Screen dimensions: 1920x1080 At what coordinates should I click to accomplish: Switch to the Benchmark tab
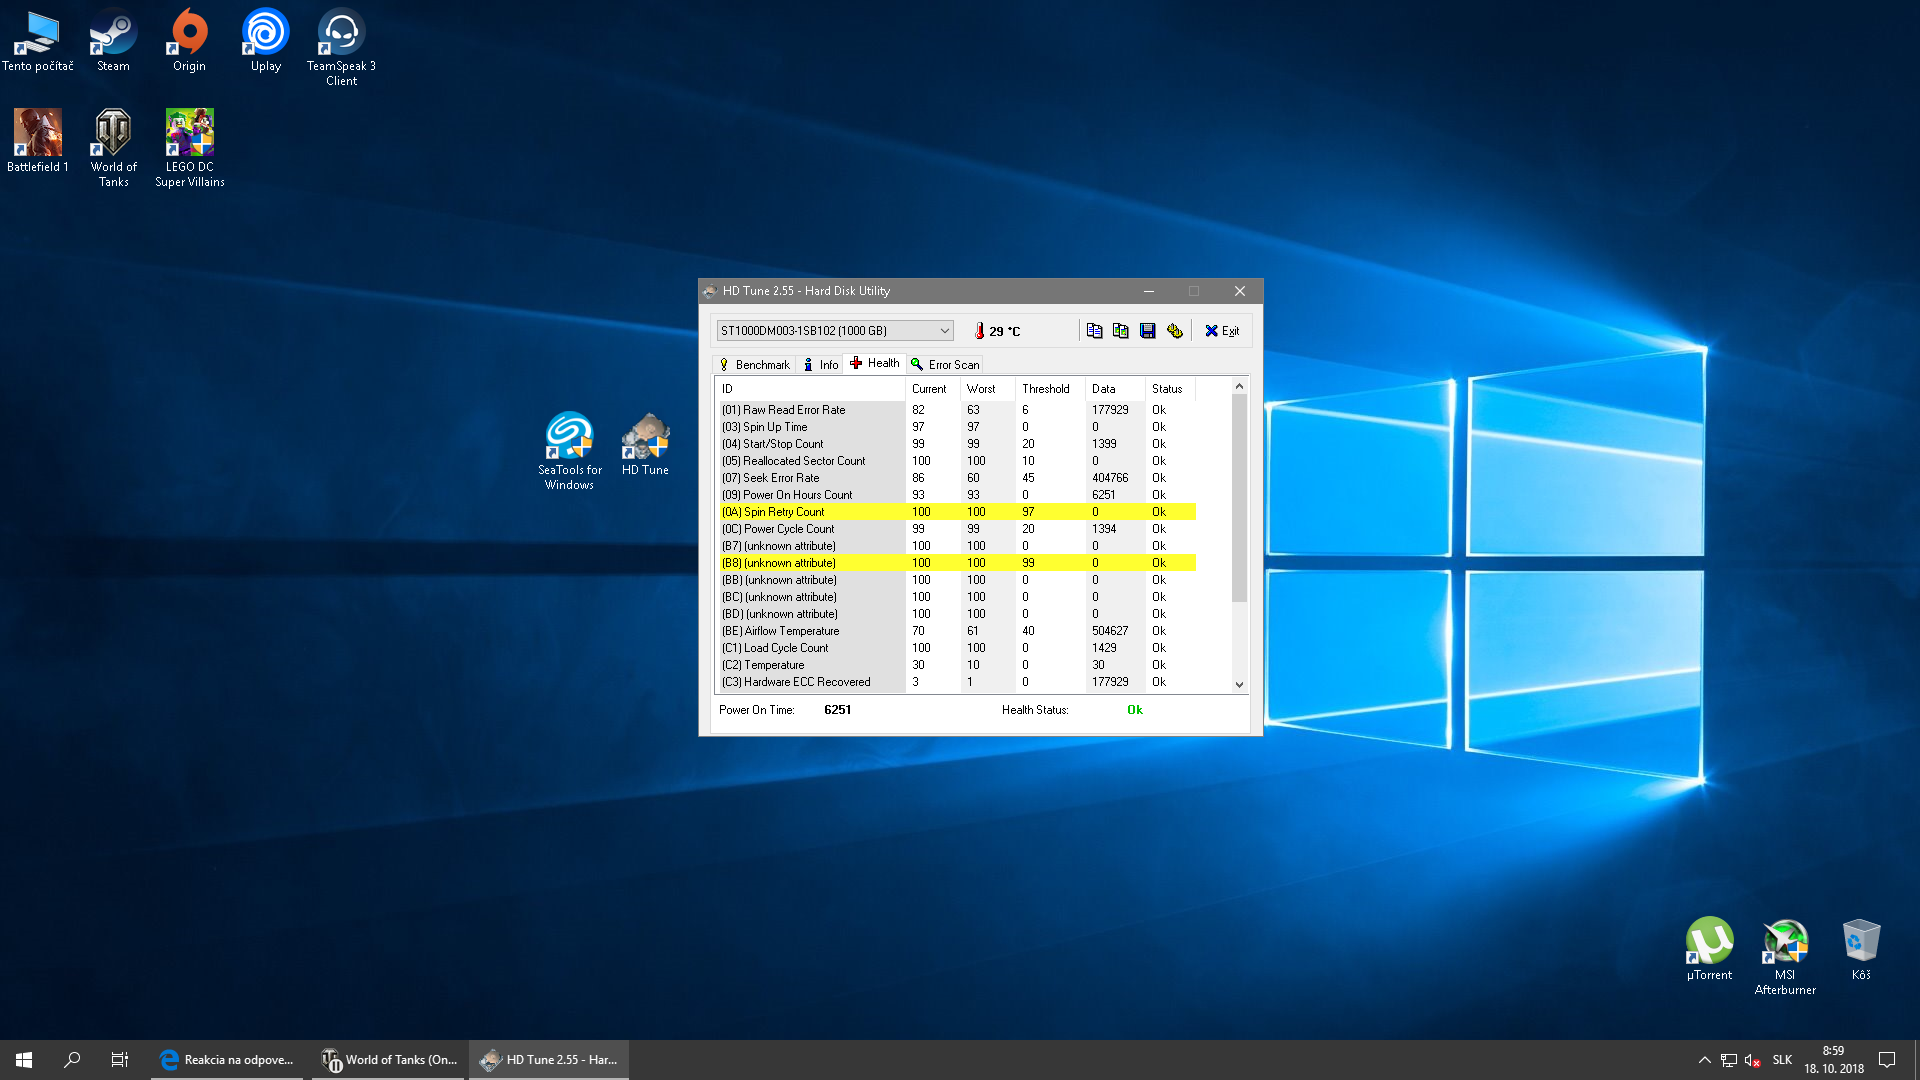point(754,365)
